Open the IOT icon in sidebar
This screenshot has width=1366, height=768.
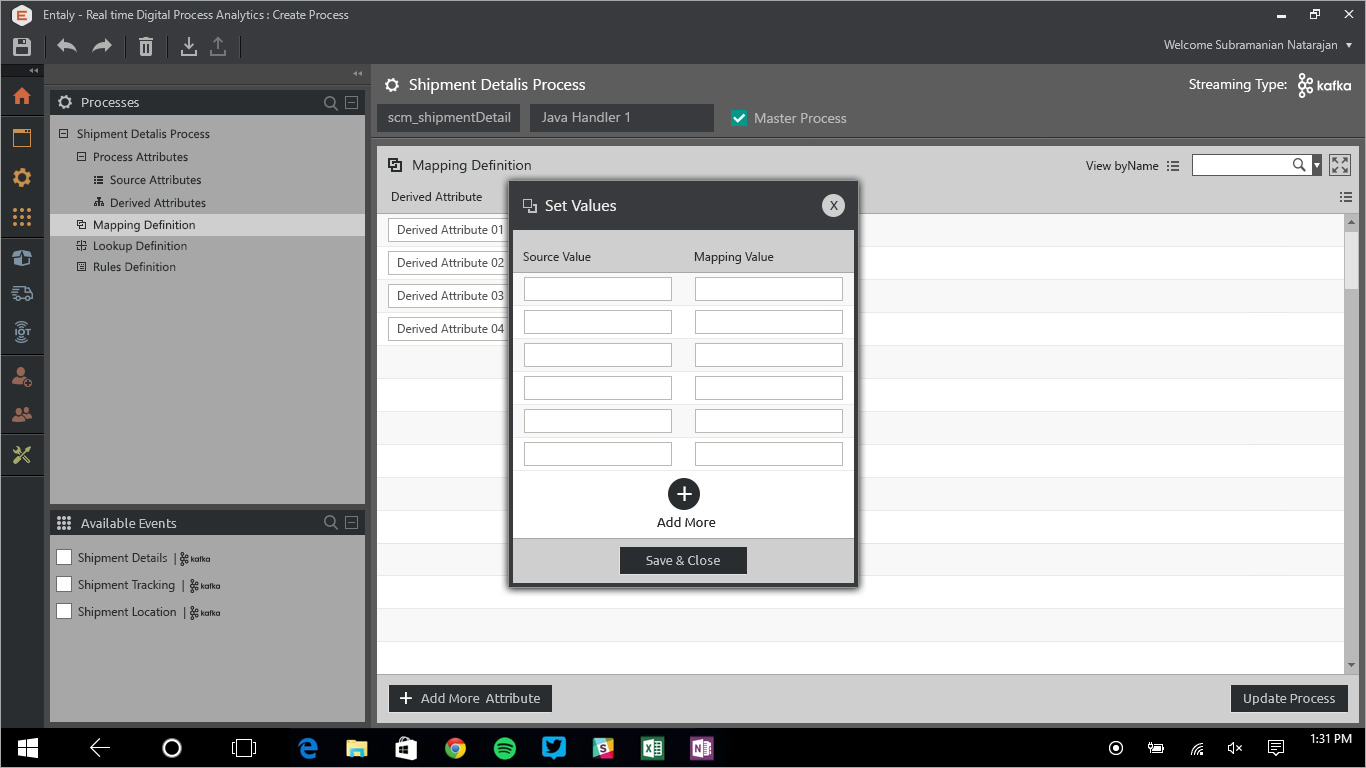[x=22, y=332]
